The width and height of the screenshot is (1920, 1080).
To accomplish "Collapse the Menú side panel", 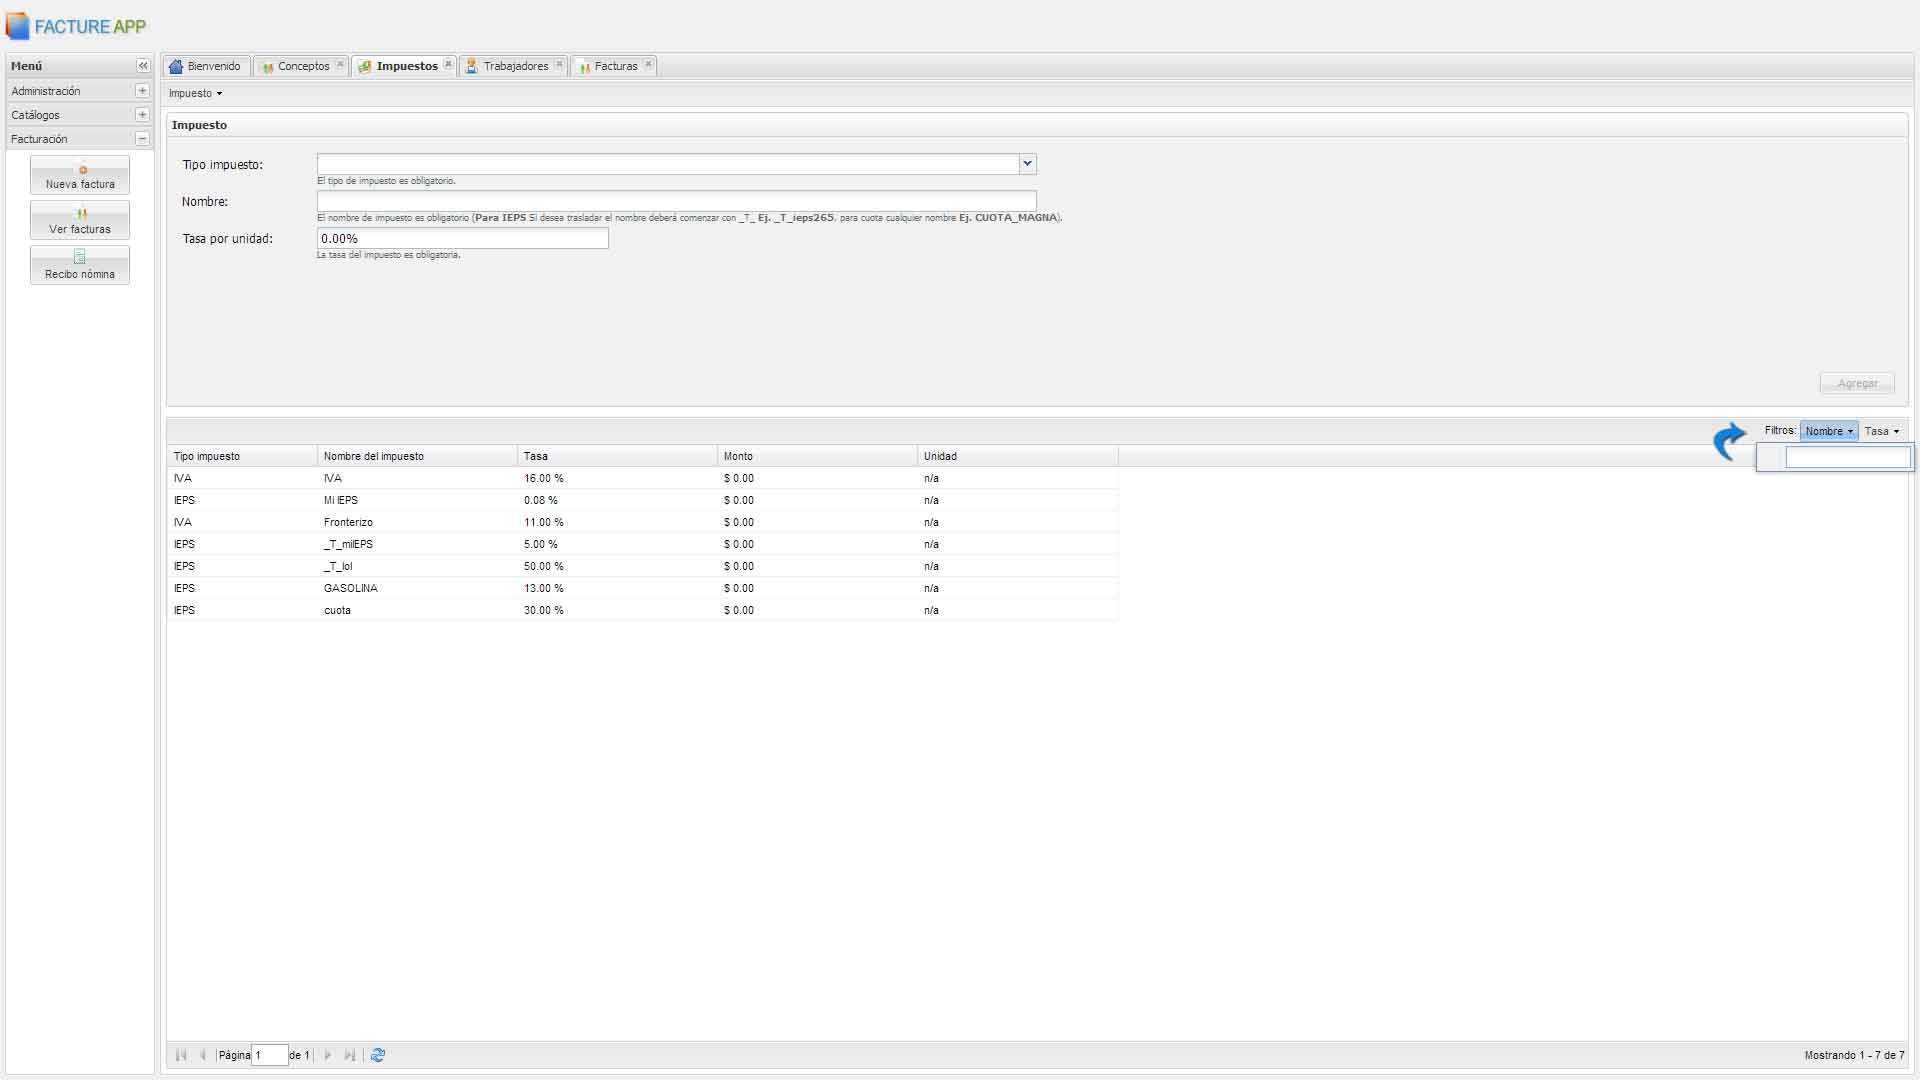I will pos(143,66).
